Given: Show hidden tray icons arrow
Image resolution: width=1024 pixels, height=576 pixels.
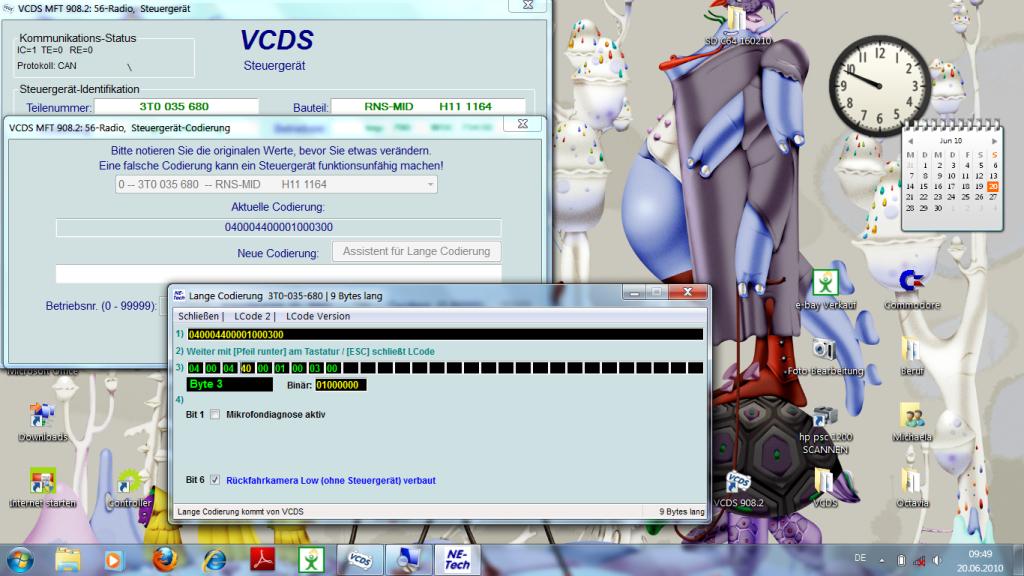Looking at the screenshot, I should tap(882, 560).
